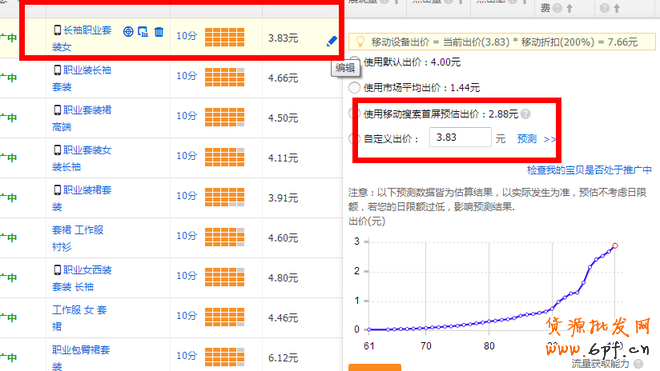Click the custom bid input showing 3.83

click(460, 137)
